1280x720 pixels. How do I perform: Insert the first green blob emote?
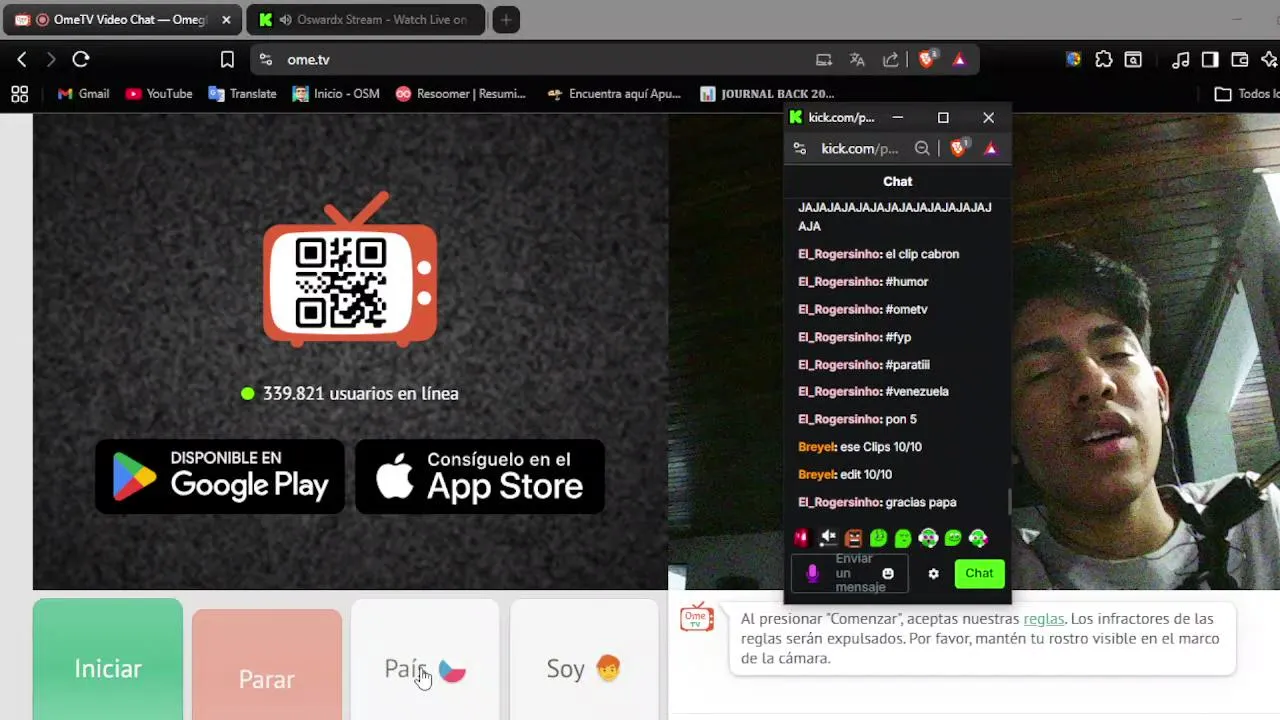click(878, 538)
